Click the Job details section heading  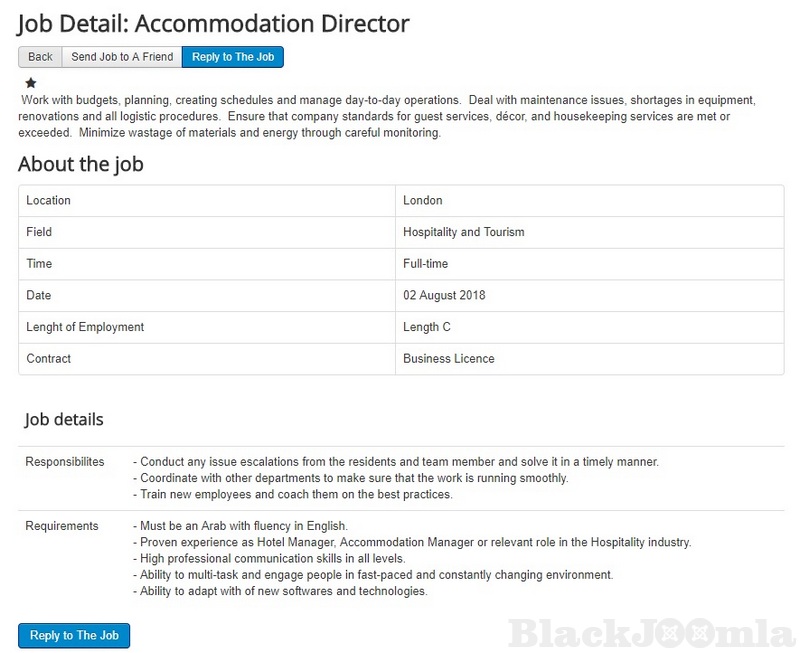(x=64, y=420)
